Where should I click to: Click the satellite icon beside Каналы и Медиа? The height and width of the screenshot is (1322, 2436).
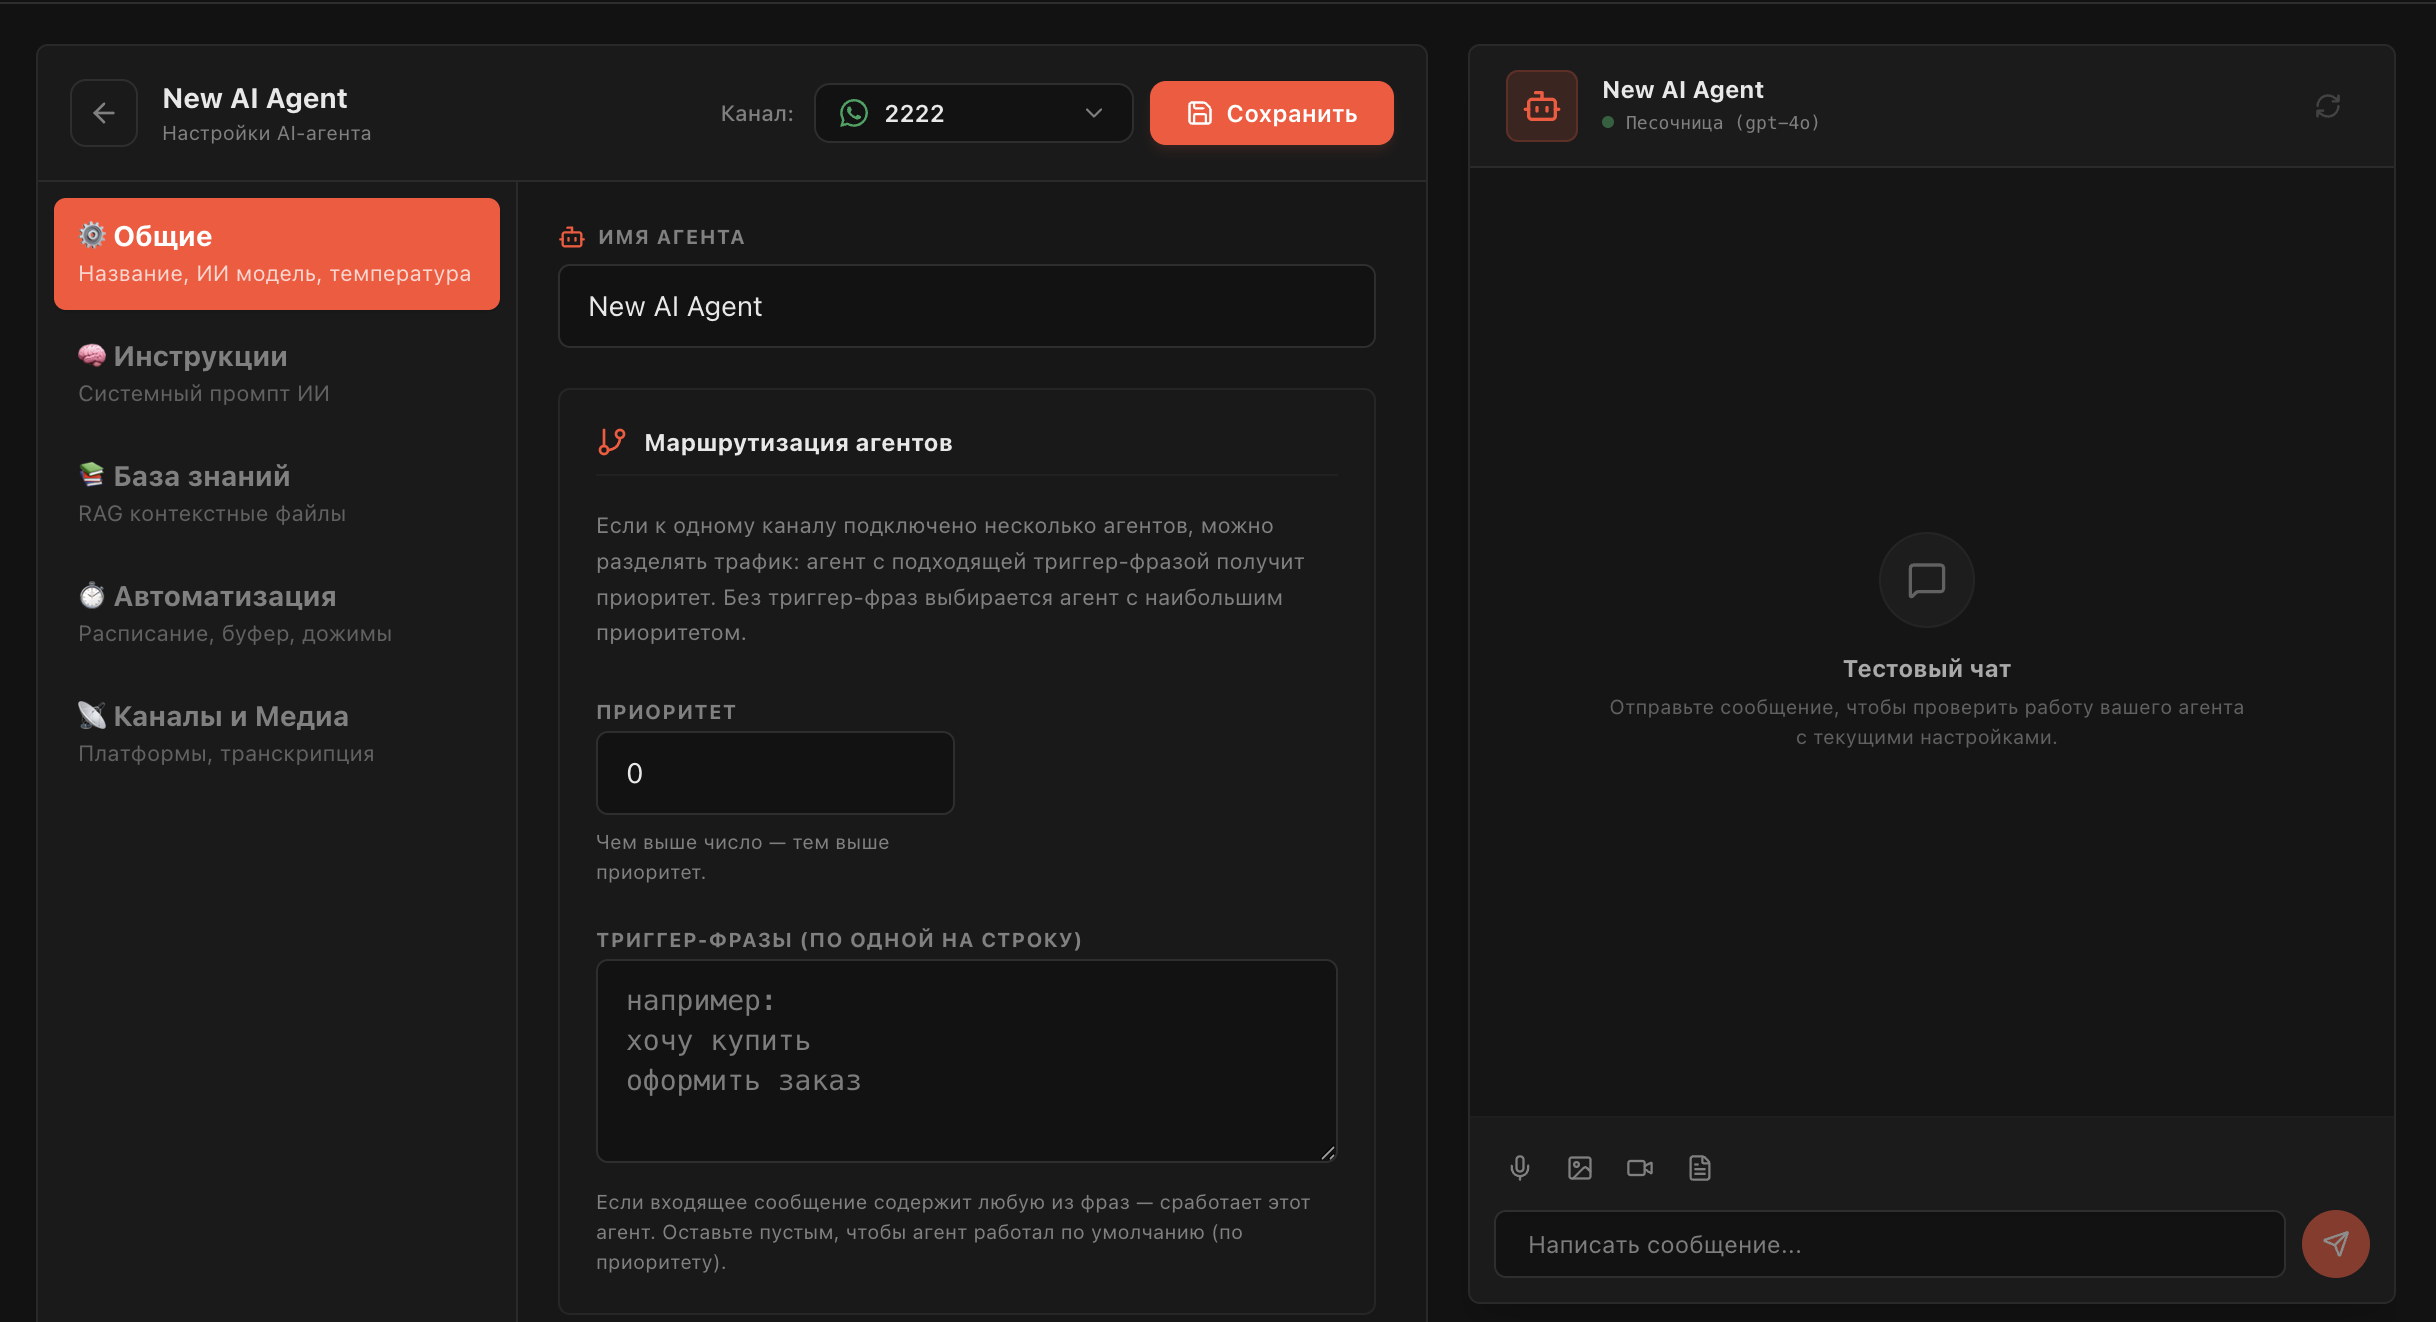pos(92,715)
